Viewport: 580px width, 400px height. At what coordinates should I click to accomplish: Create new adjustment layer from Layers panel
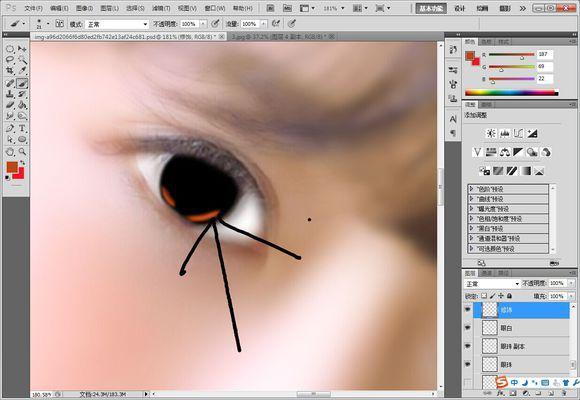526,393
